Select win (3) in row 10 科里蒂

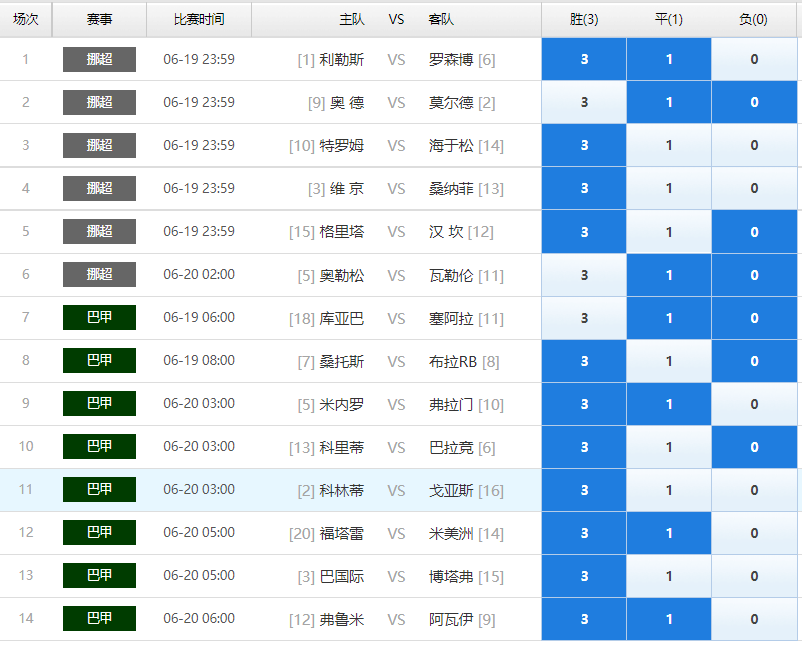[584, 447]
